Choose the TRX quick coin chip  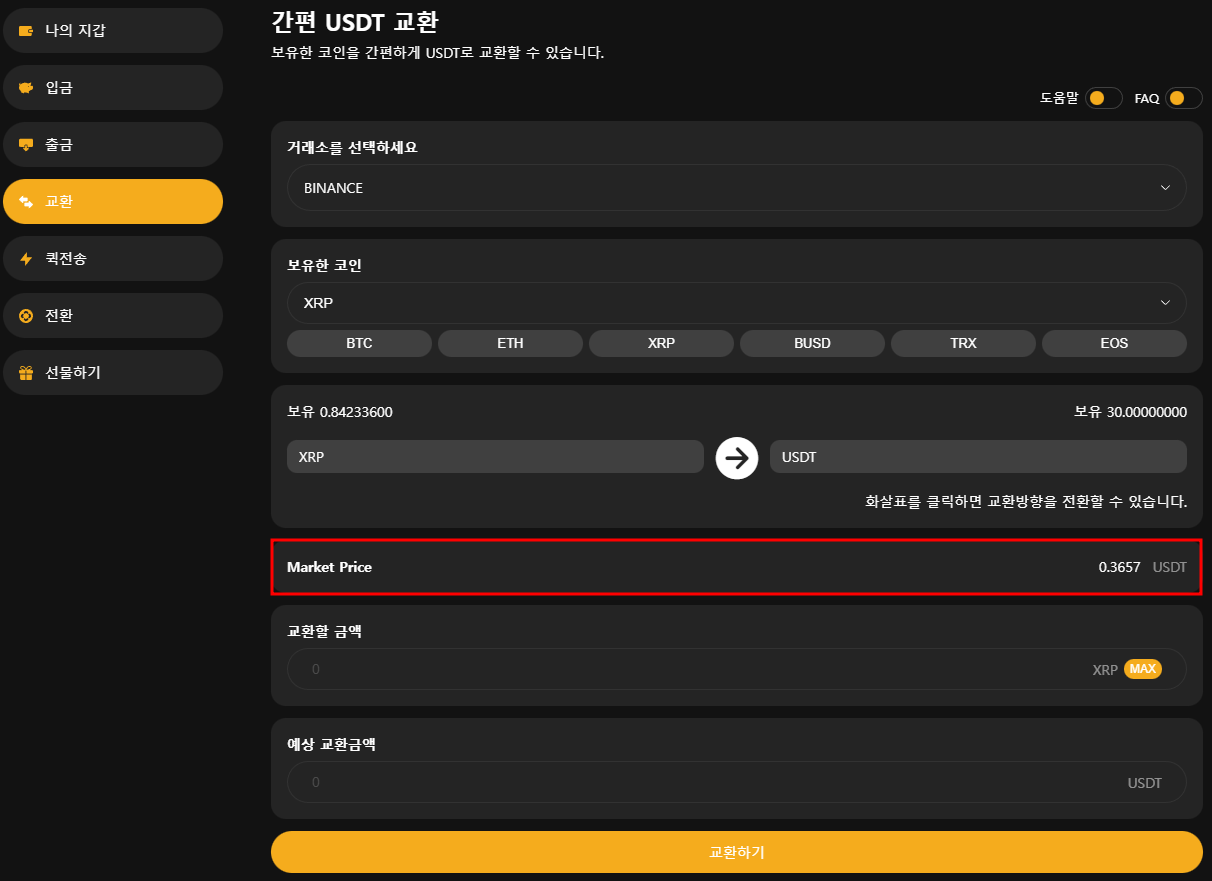pos(963,343)
